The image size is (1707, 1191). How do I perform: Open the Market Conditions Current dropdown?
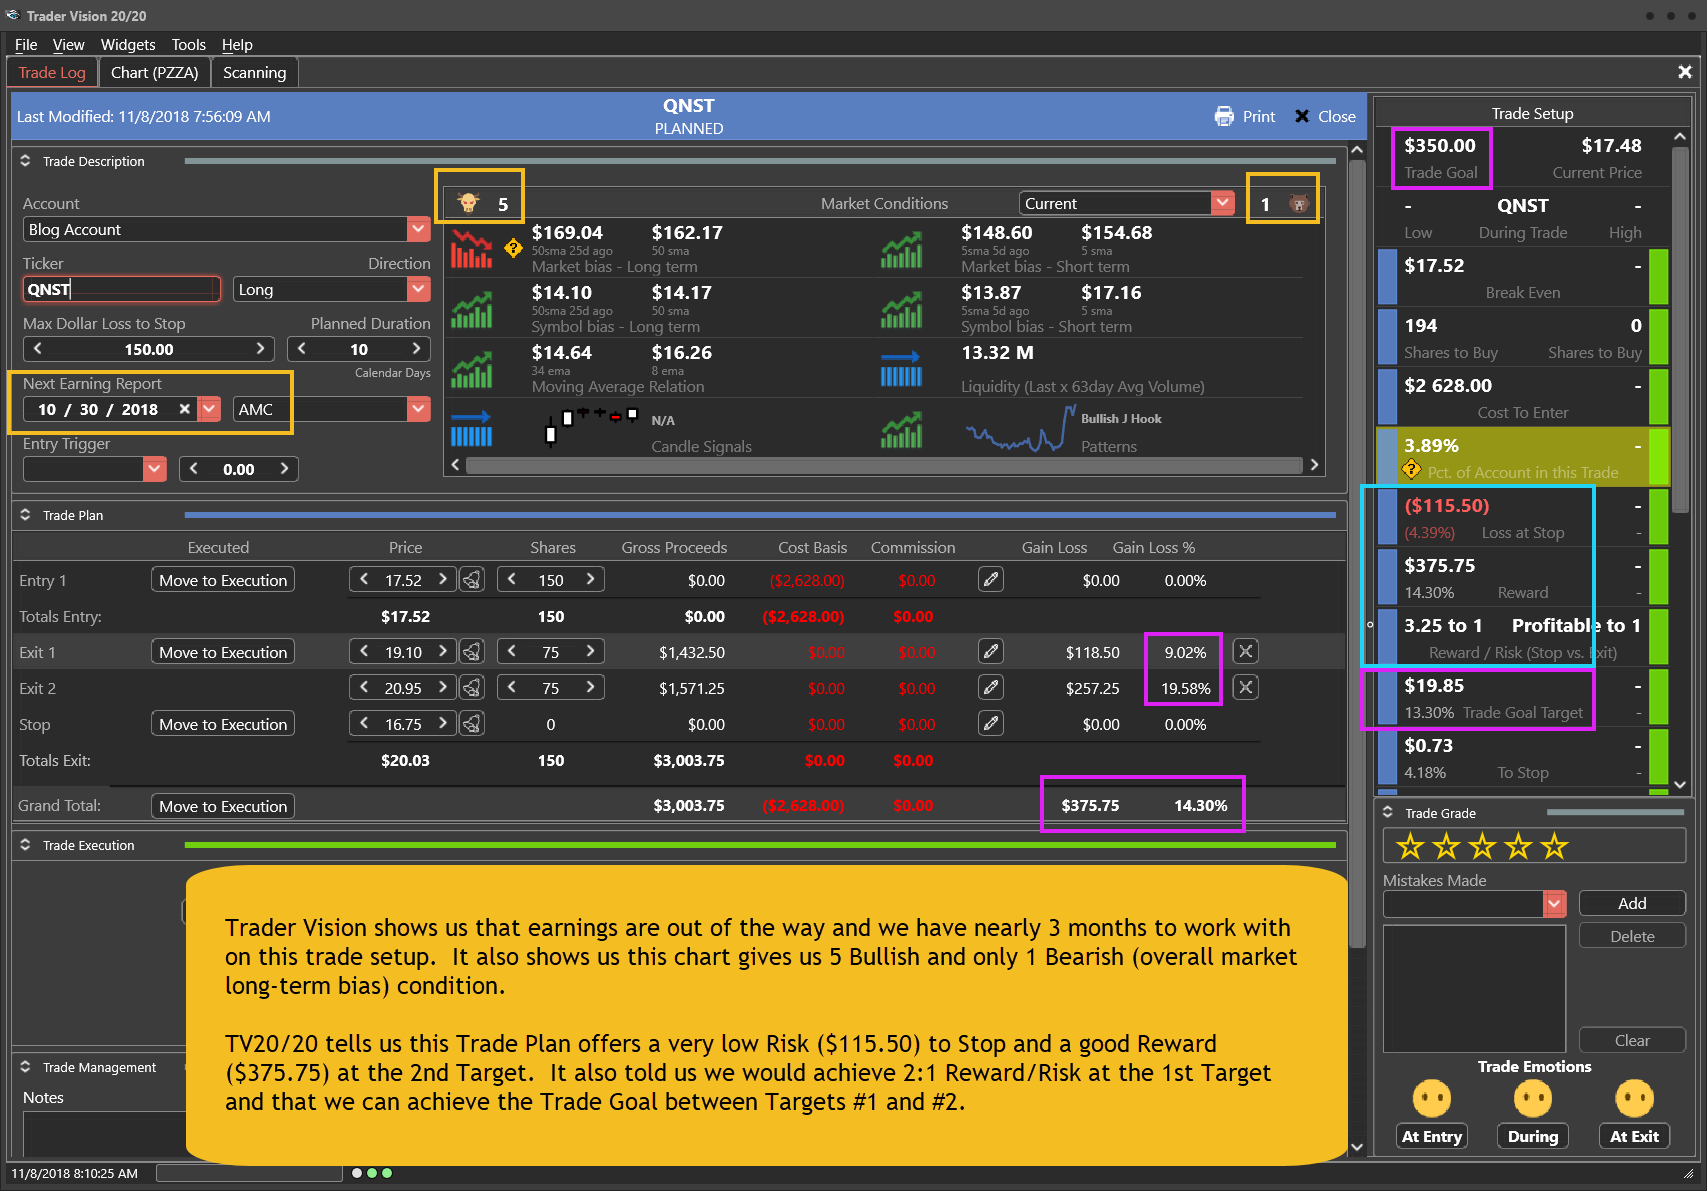(1222, 203)
